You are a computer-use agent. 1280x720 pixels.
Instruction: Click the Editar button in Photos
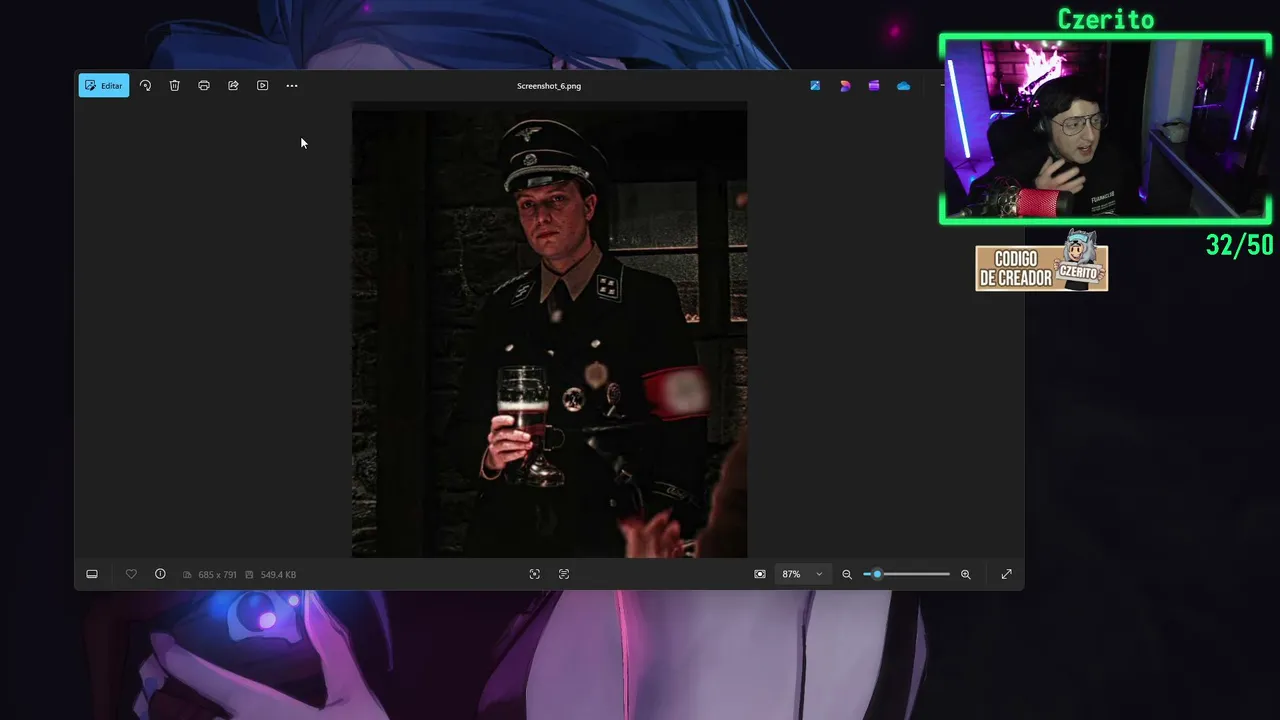point(104,86)
